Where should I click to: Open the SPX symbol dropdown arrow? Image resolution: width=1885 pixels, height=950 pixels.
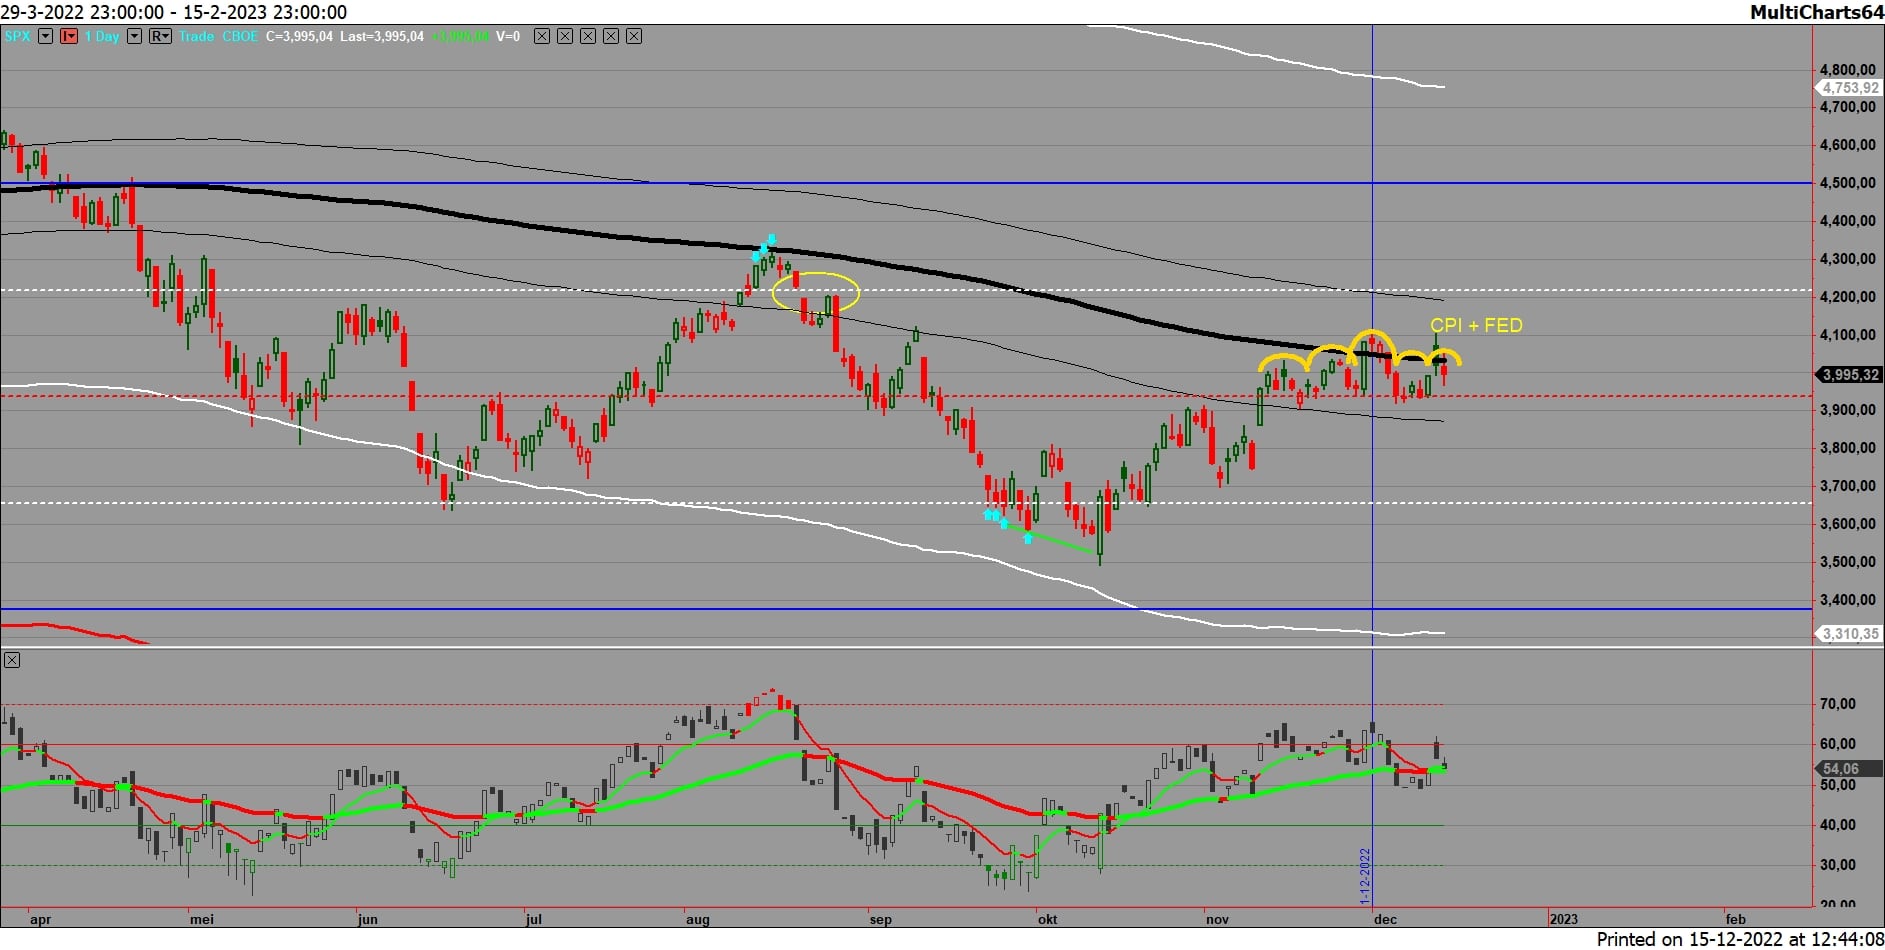45,36
